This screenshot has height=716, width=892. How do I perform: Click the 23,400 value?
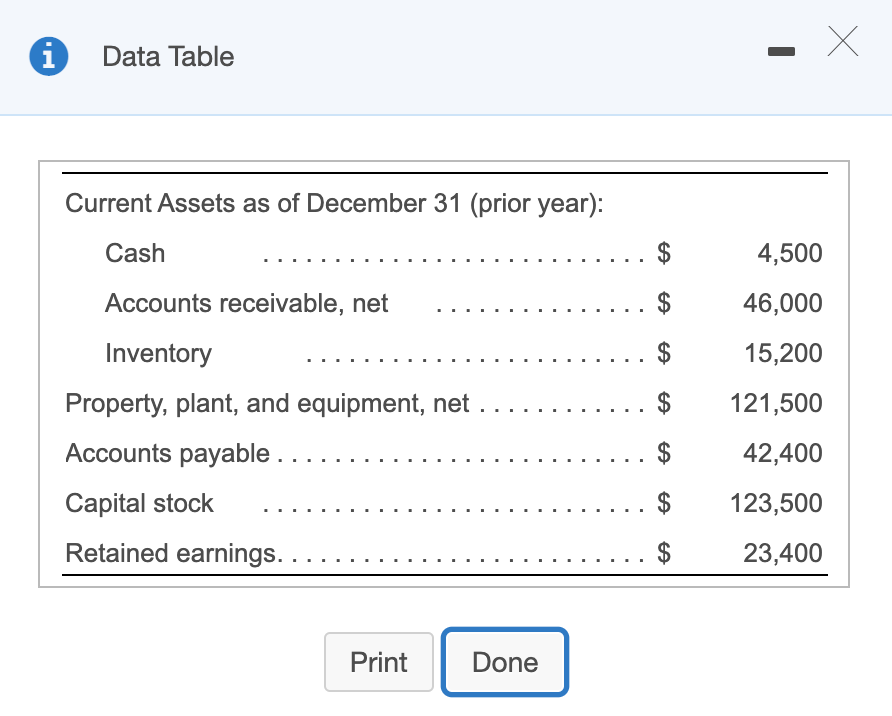[783, 553]
